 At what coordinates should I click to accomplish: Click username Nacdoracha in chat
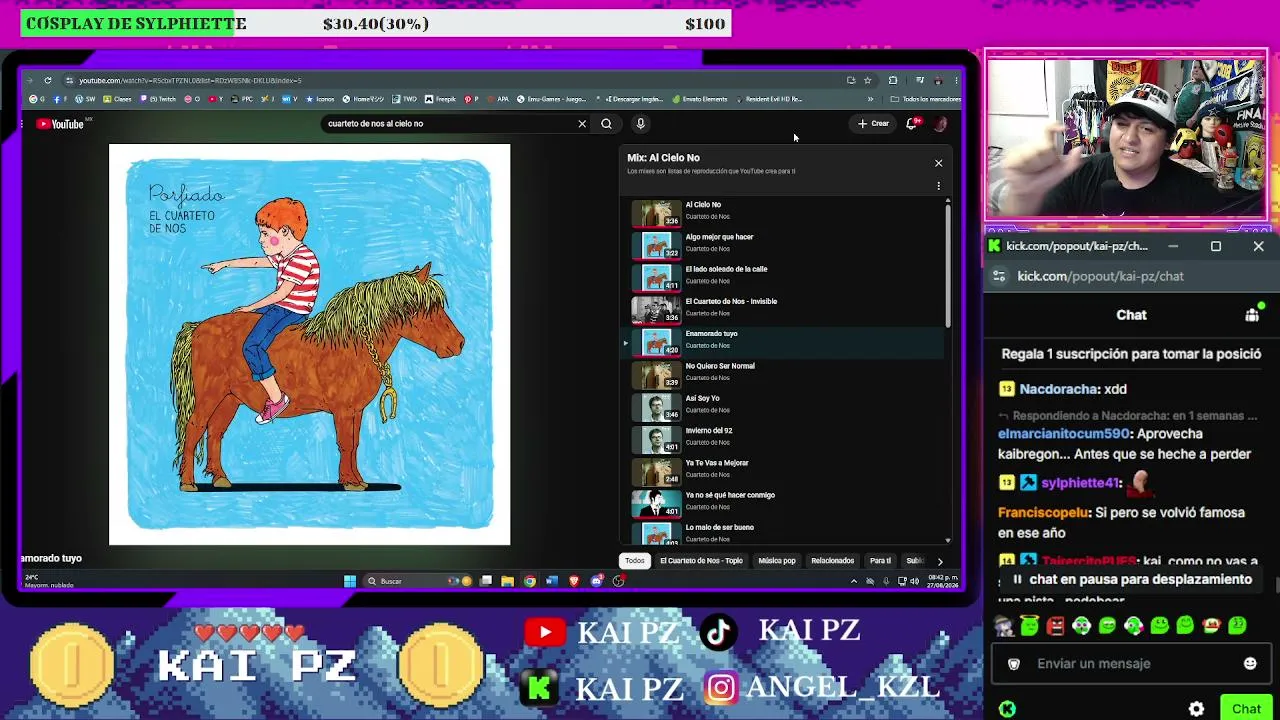click(1058, 389)
